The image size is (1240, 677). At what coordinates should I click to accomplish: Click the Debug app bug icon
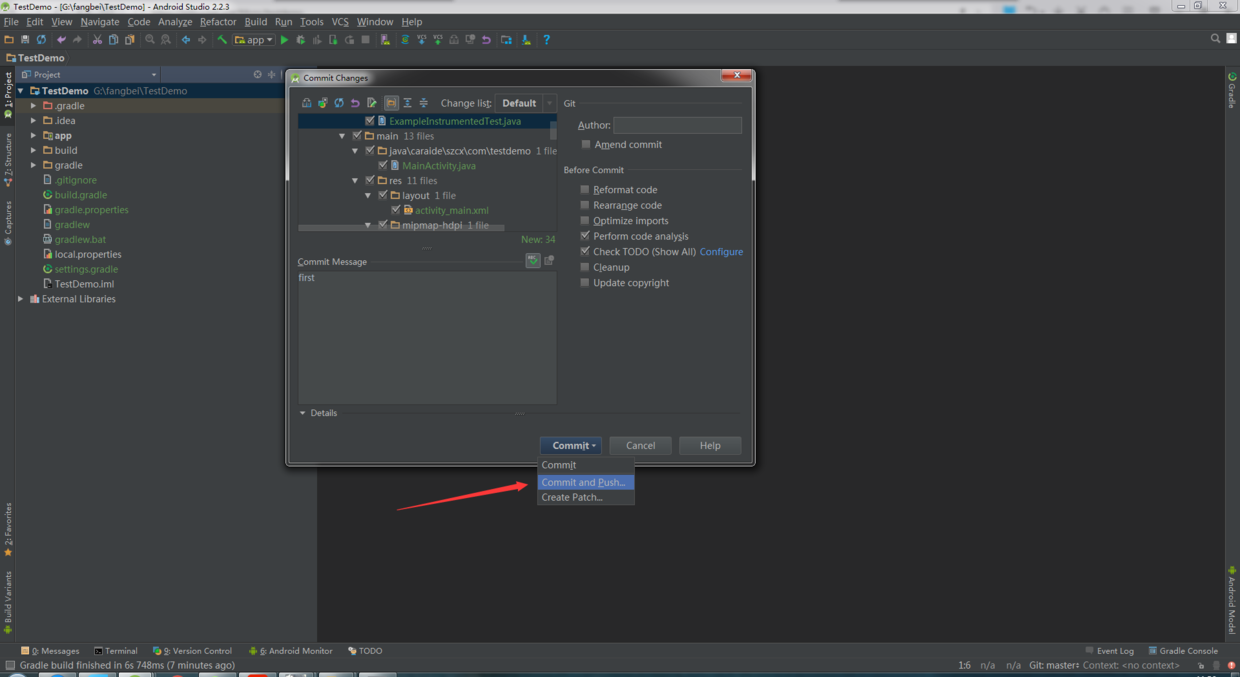[301, 40]
